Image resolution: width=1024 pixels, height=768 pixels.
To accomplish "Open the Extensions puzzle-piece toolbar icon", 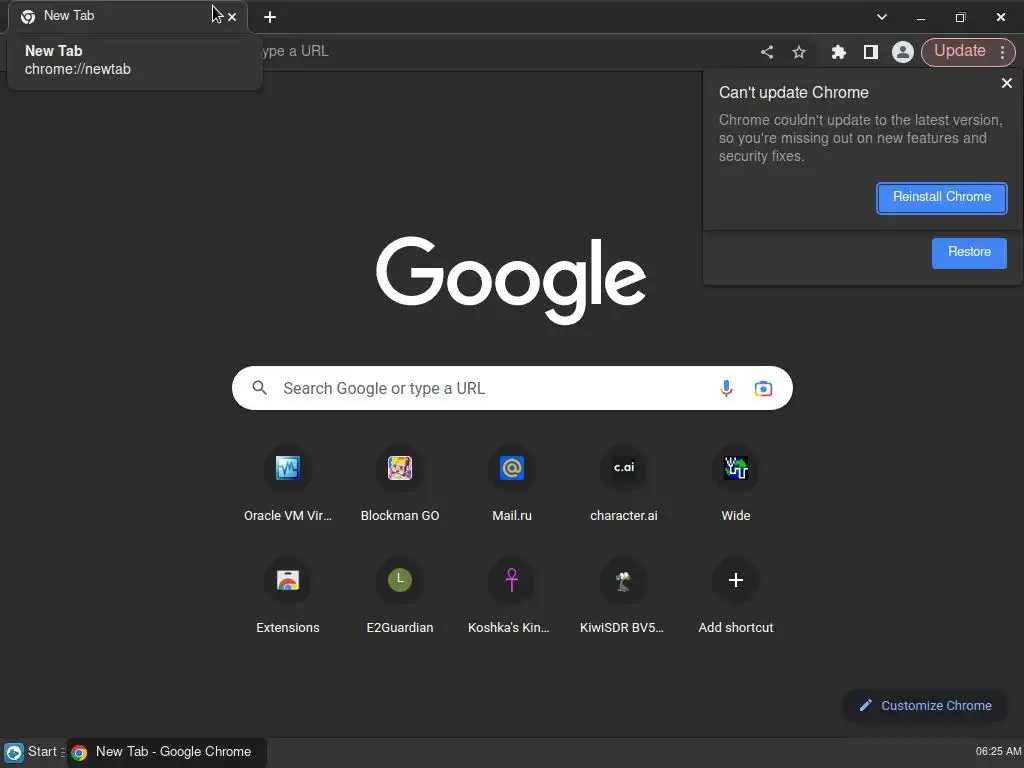I will 839,52.
